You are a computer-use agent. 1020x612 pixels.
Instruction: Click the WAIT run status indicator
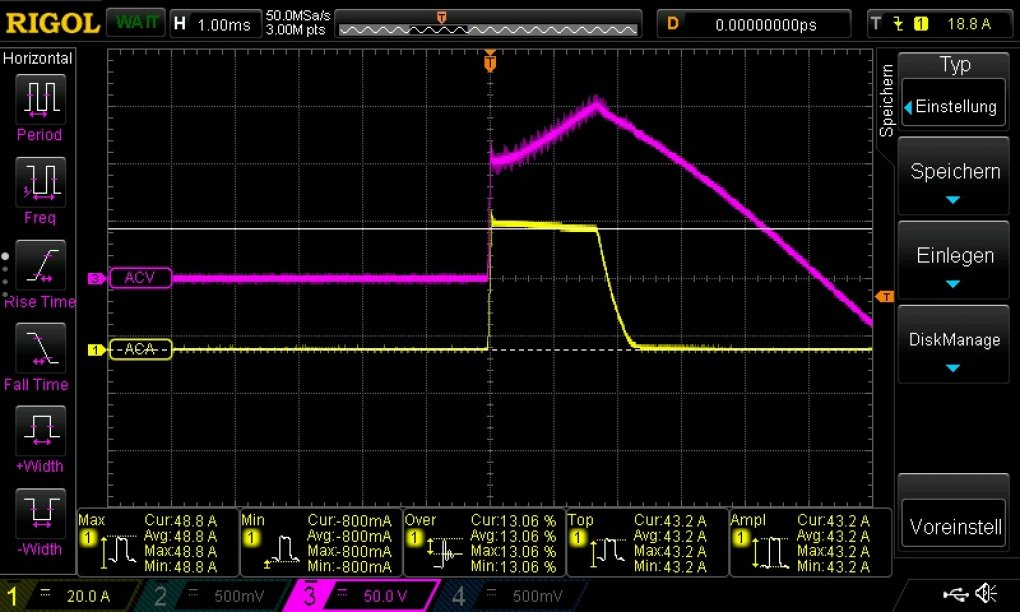click(x=136, y=23)
